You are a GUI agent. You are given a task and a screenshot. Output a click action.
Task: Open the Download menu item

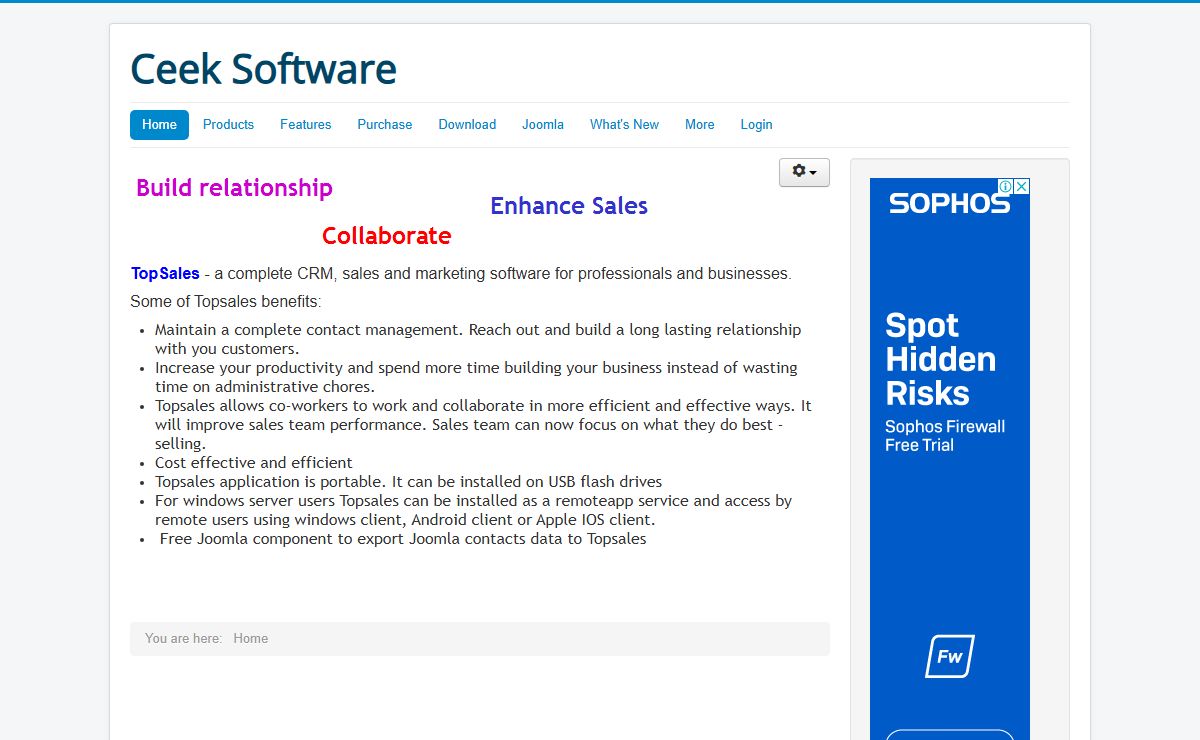467,125
